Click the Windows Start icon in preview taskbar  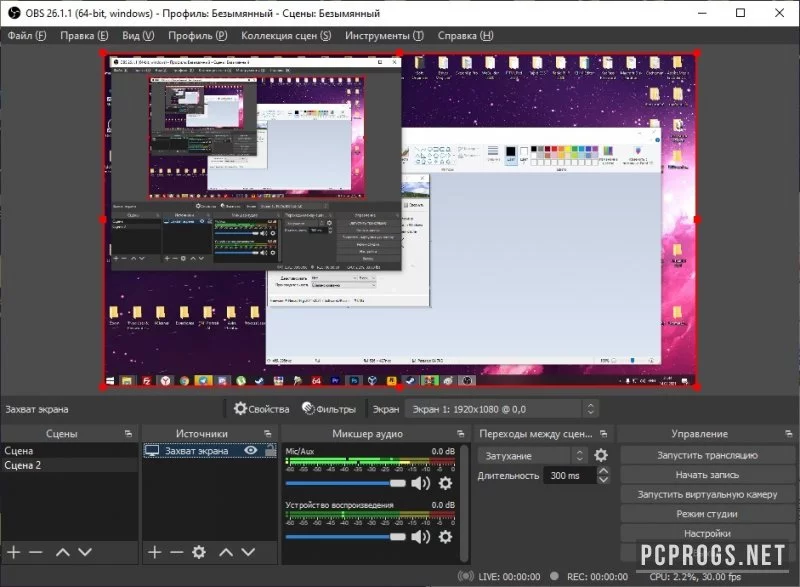[x=110, y=380]
